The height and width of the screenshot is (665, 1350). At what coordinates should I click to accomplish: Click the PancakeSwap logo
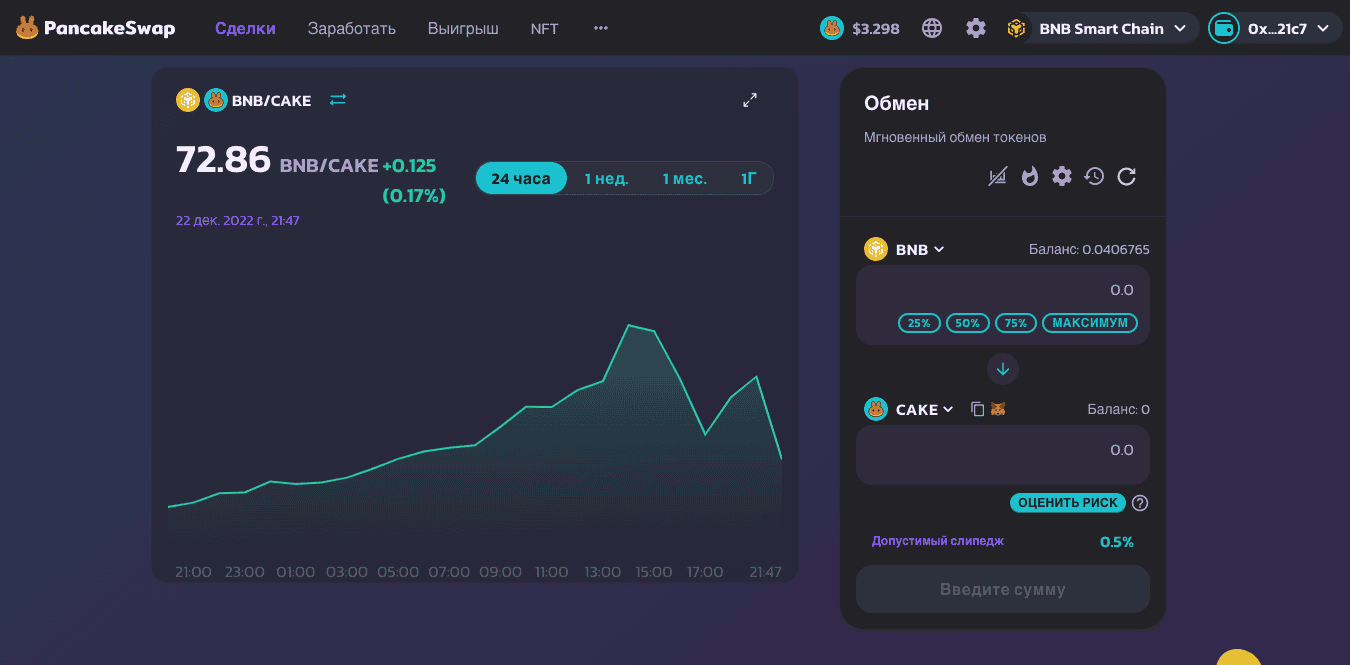(x=95, y=28)
